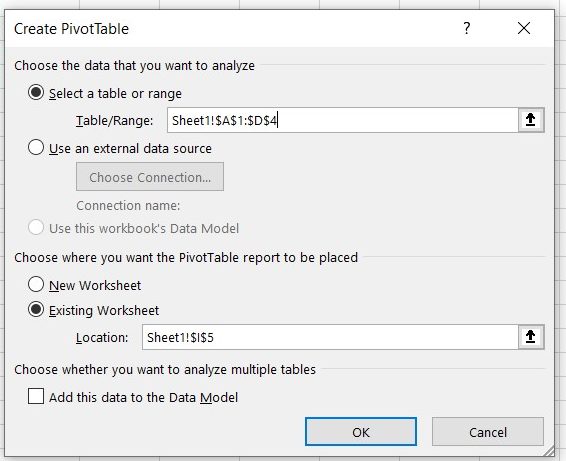Select 'Use this workbook's Data Model' radio
Viewport: 566px width, 461px height.
(36, 227)
